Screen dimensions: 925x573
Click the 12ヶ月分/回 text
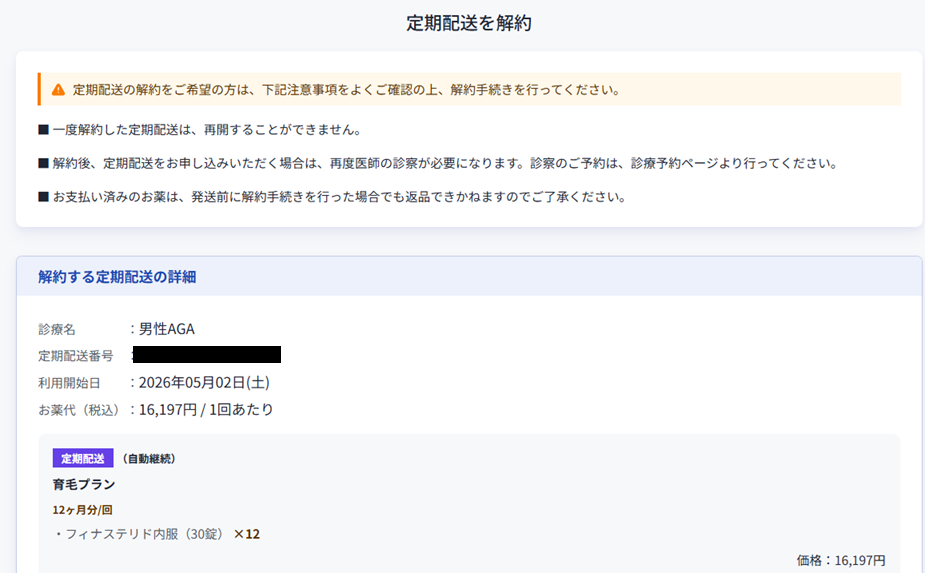(x=82, y=510)
